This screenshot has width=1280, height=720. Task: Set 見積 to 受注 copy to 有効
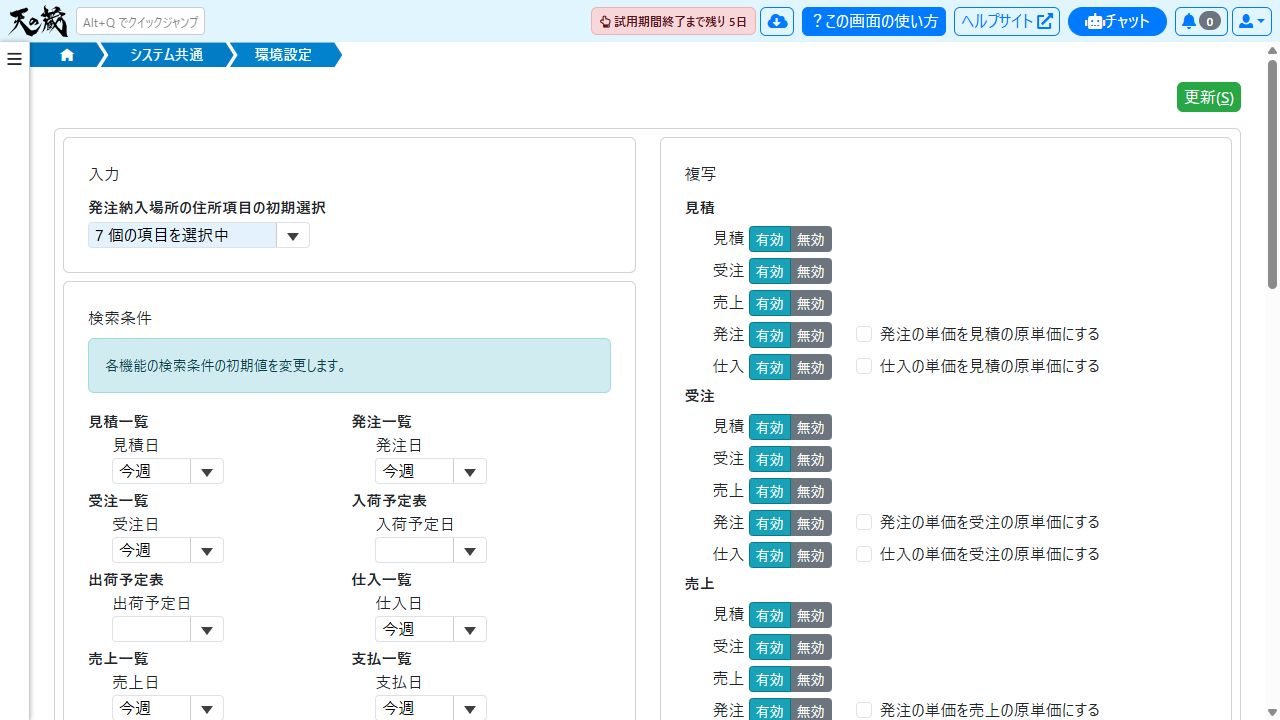(x=770, y=271)
